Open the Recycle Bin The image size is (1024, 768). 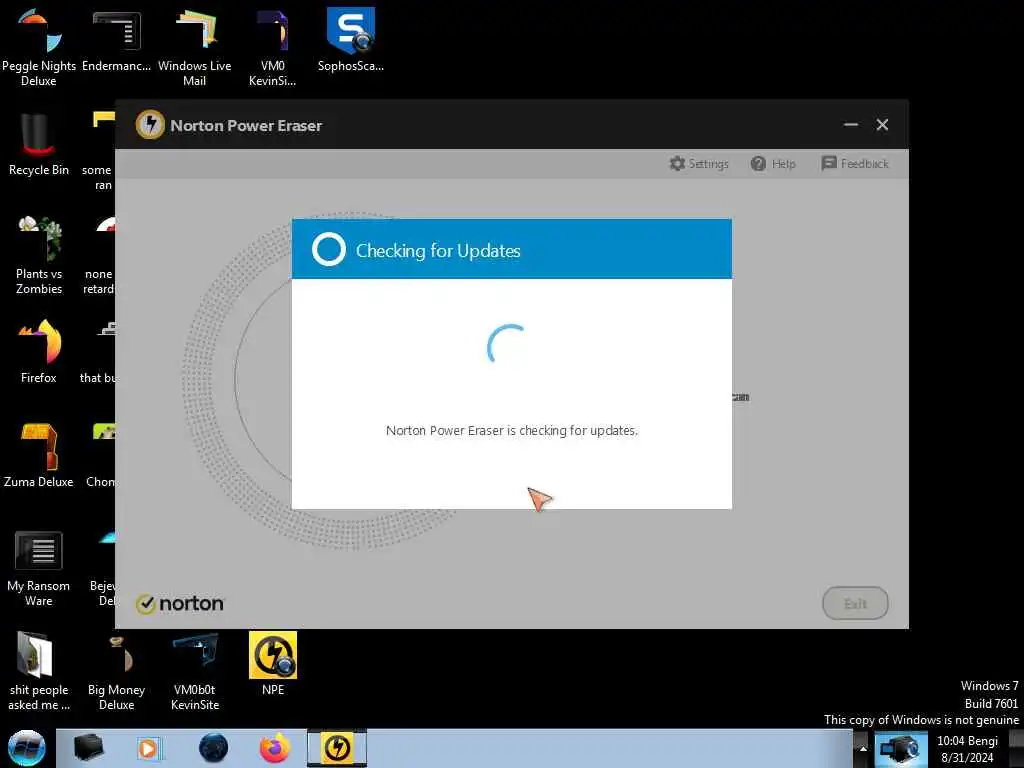[39, 145]
